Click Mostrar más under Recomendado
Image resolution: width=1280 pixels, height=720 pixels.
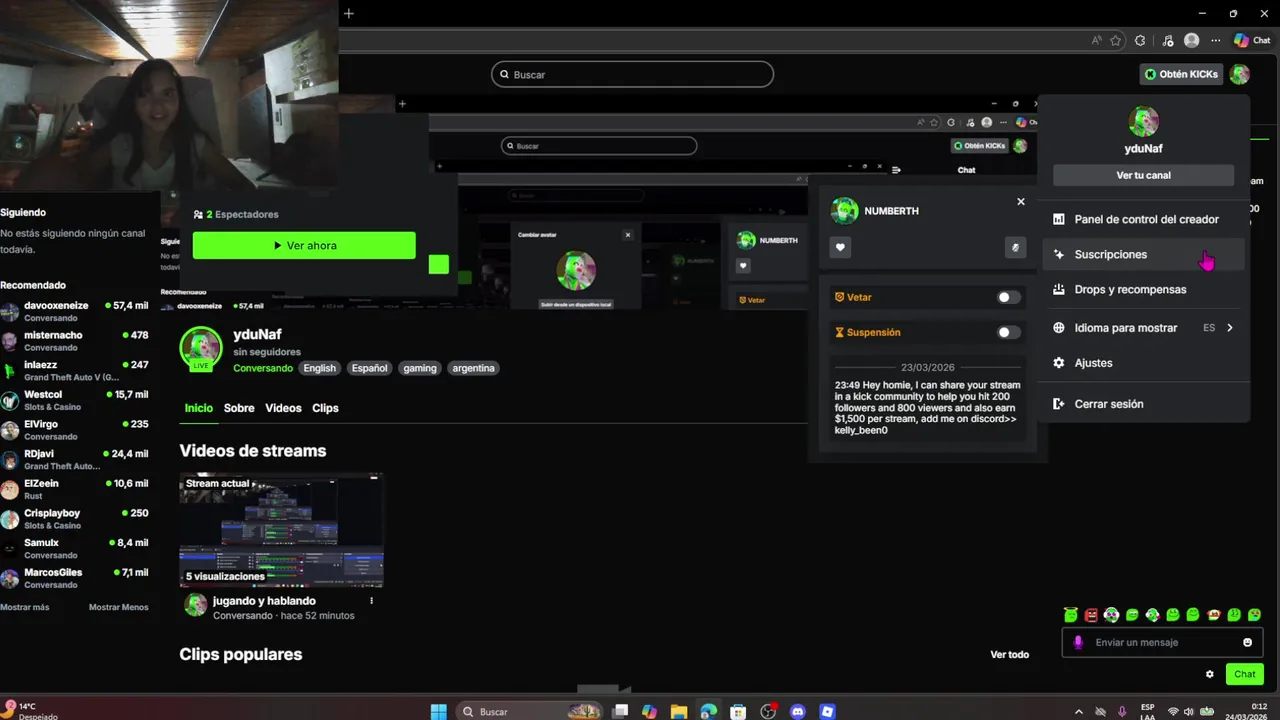click(25, 607)
